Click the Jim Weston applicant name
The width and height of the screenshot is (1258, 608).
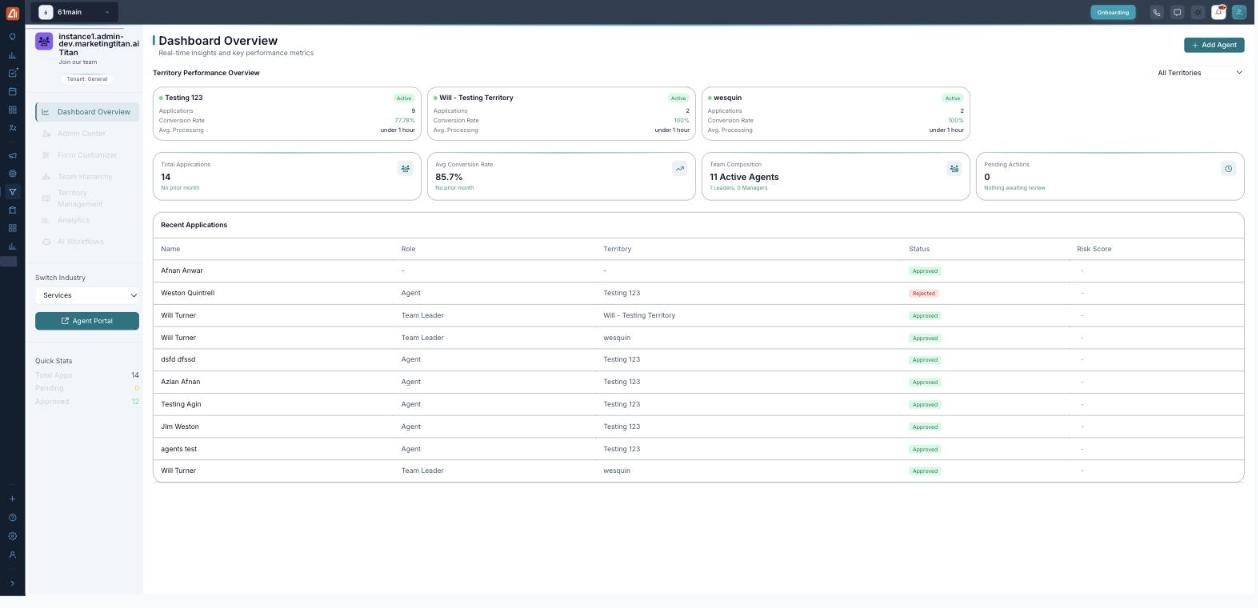[180, 426]
